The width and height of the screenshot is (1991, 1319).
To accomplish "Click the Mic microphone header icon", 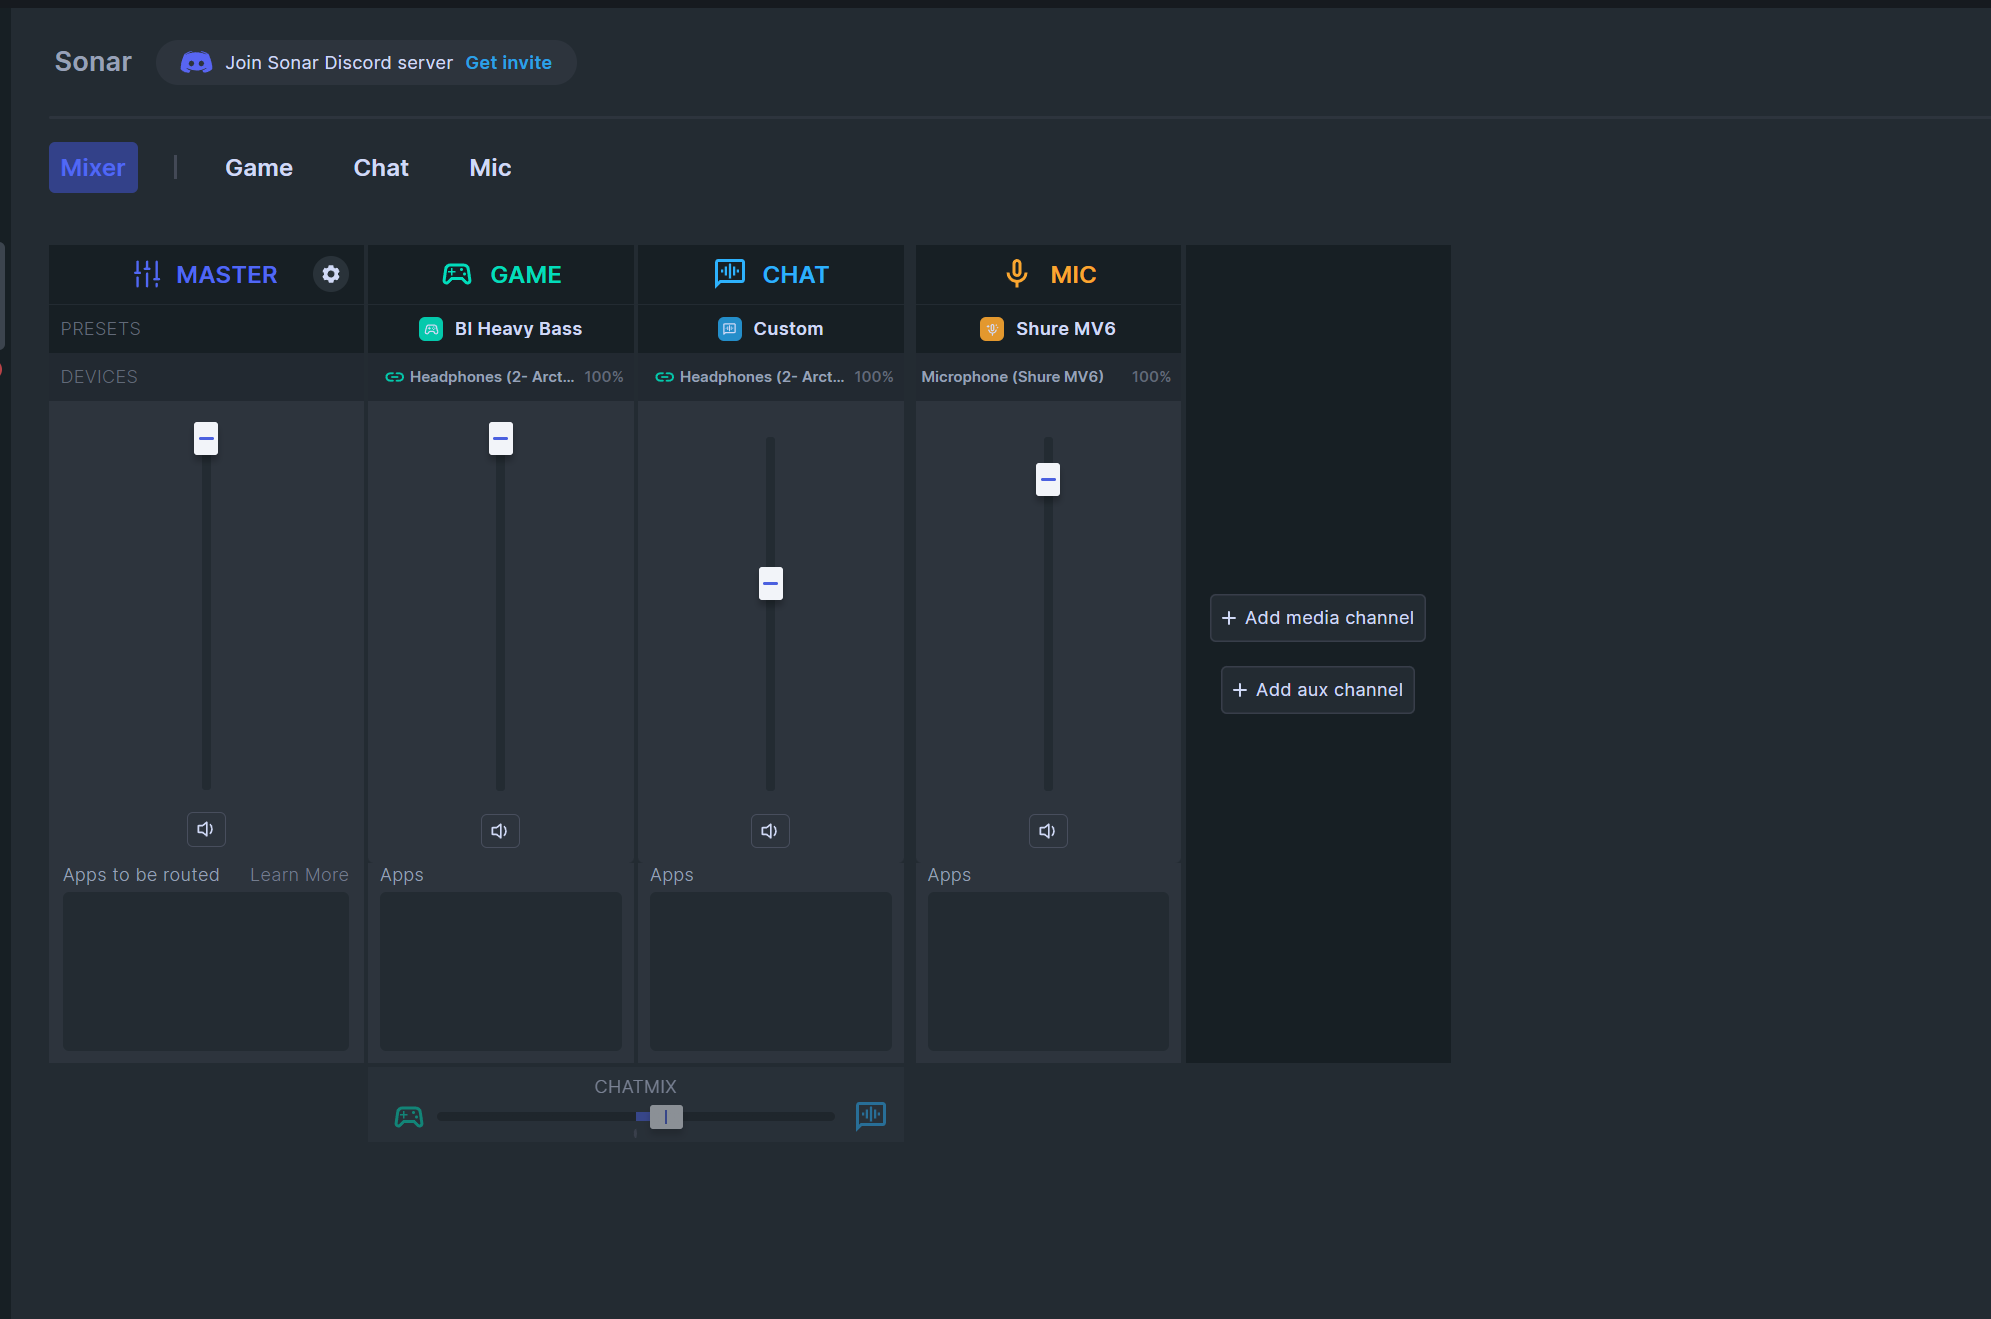I will (x=1016, y=273).
